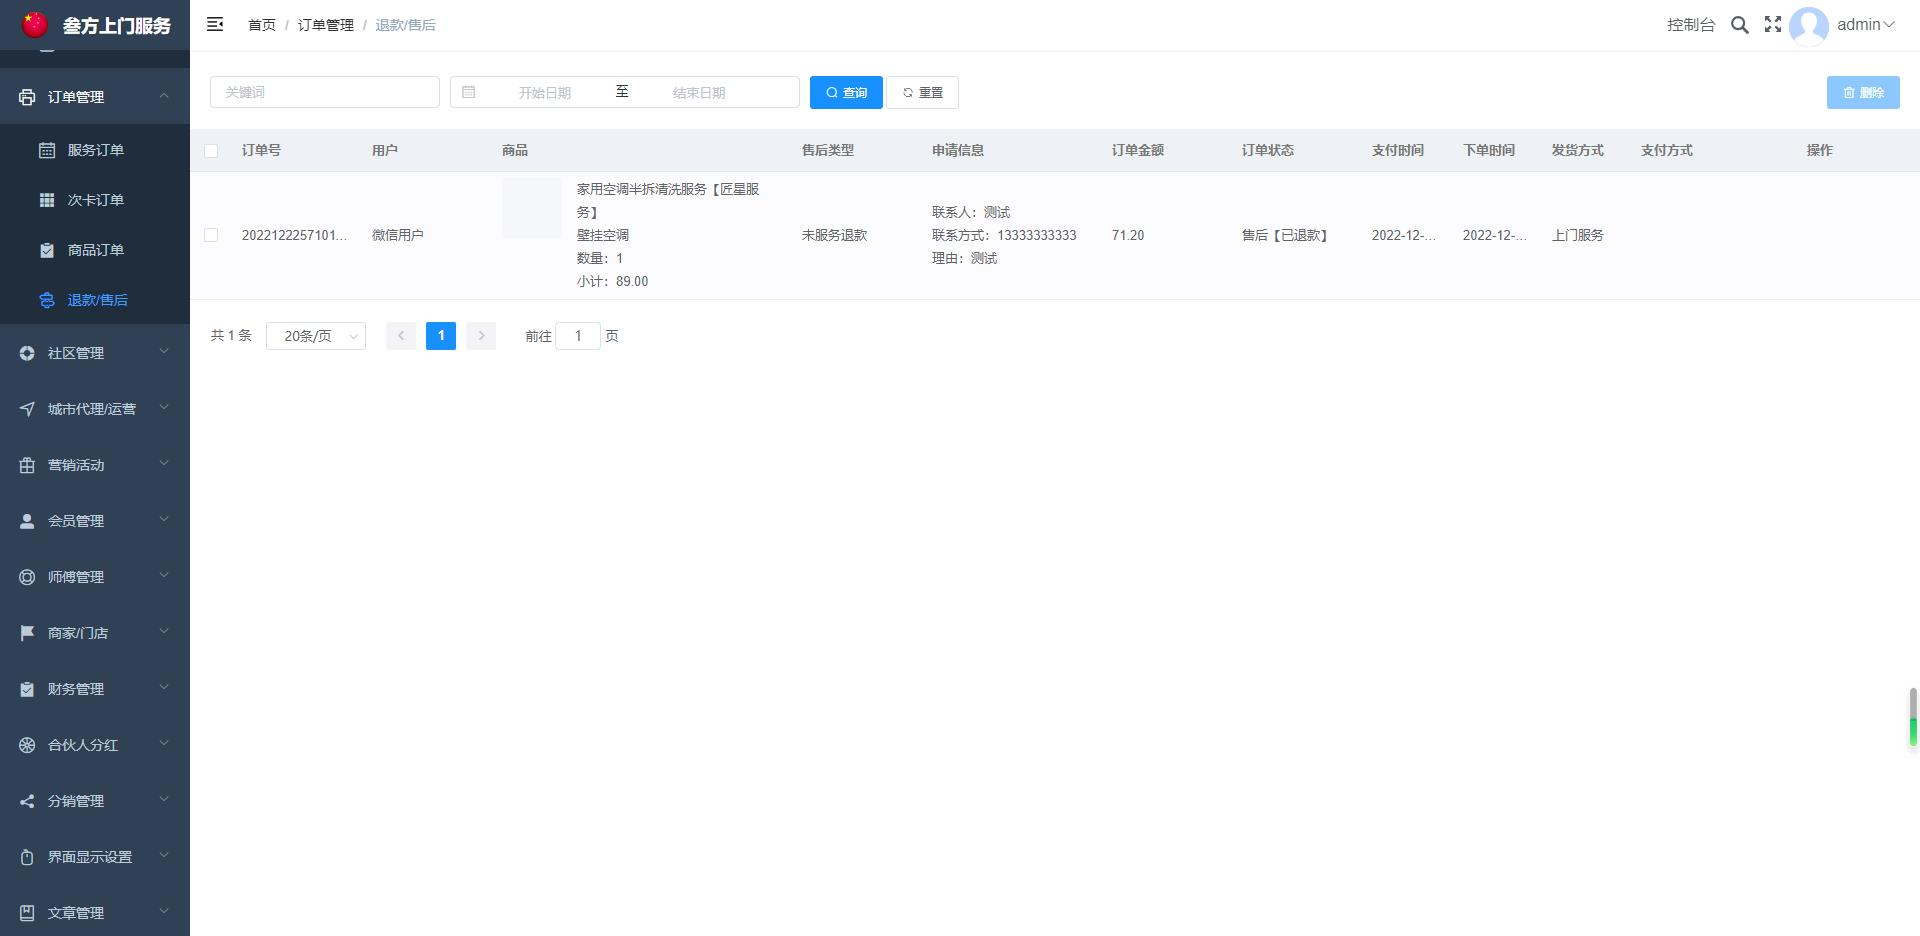Click the 分销管理 share icon
Image resolution: width=1920 pixels, height=936 pixels.
[x=27, y=801]
